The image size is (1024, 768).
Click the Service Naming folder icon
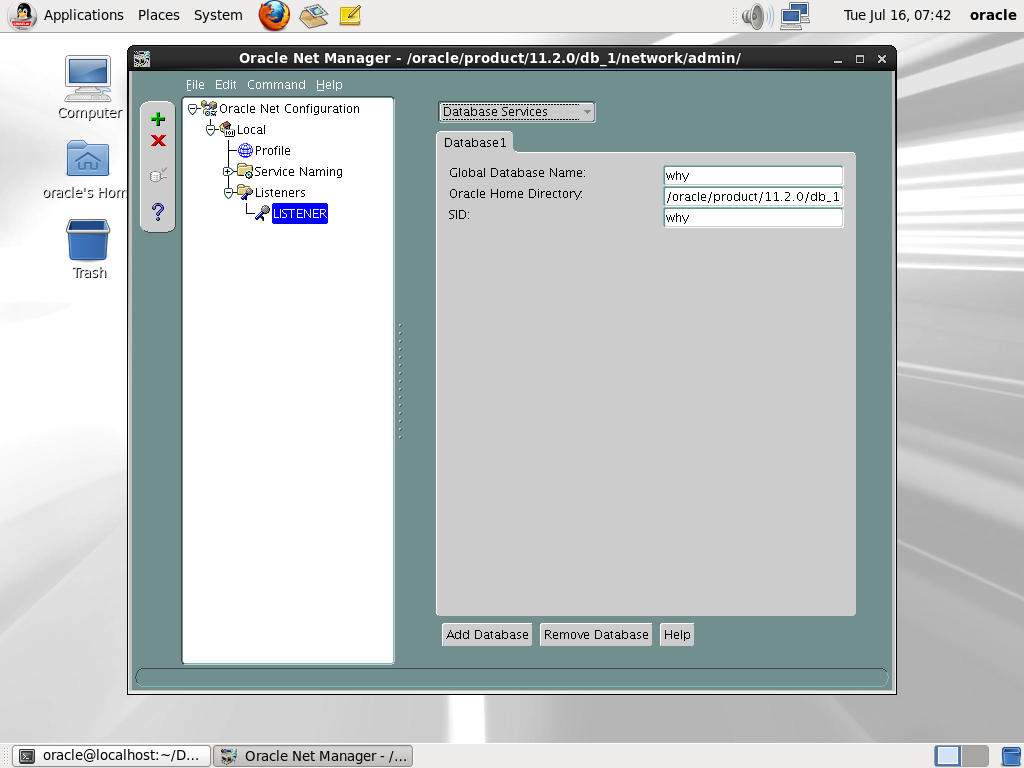click(245, 172)
